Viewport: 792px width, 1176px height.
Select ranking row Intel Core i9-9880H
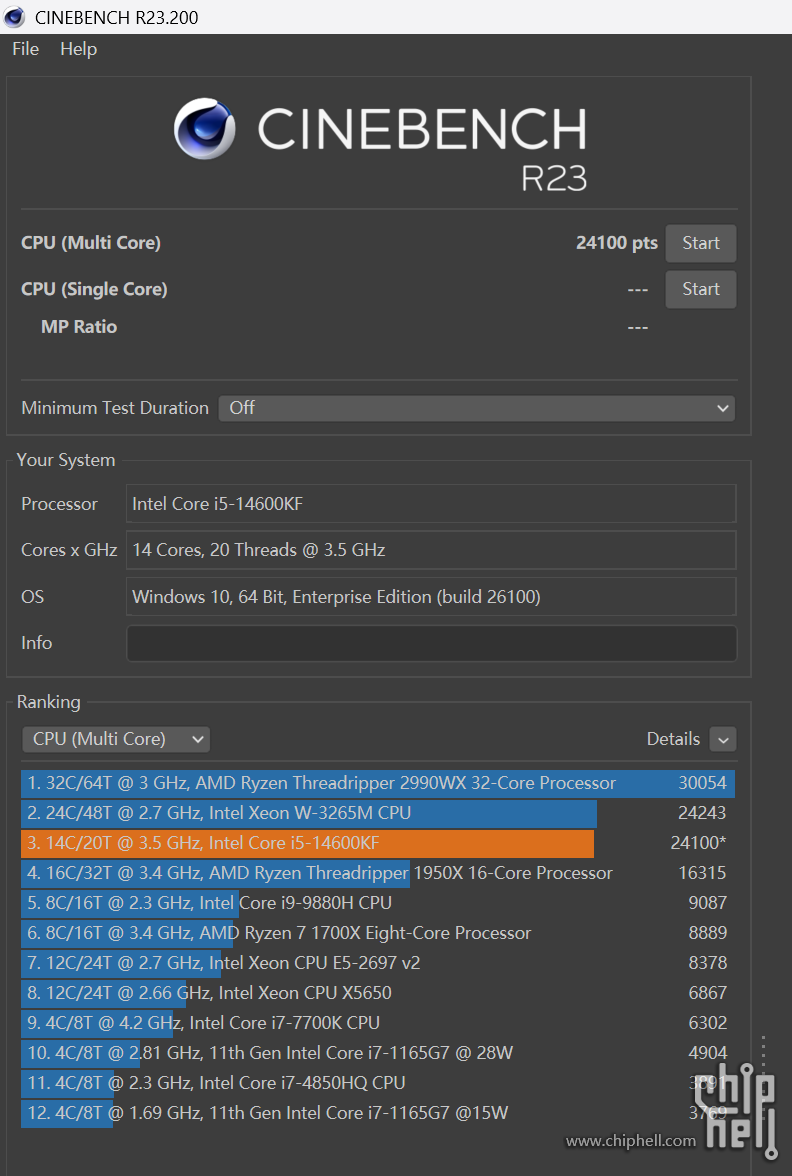378,903
